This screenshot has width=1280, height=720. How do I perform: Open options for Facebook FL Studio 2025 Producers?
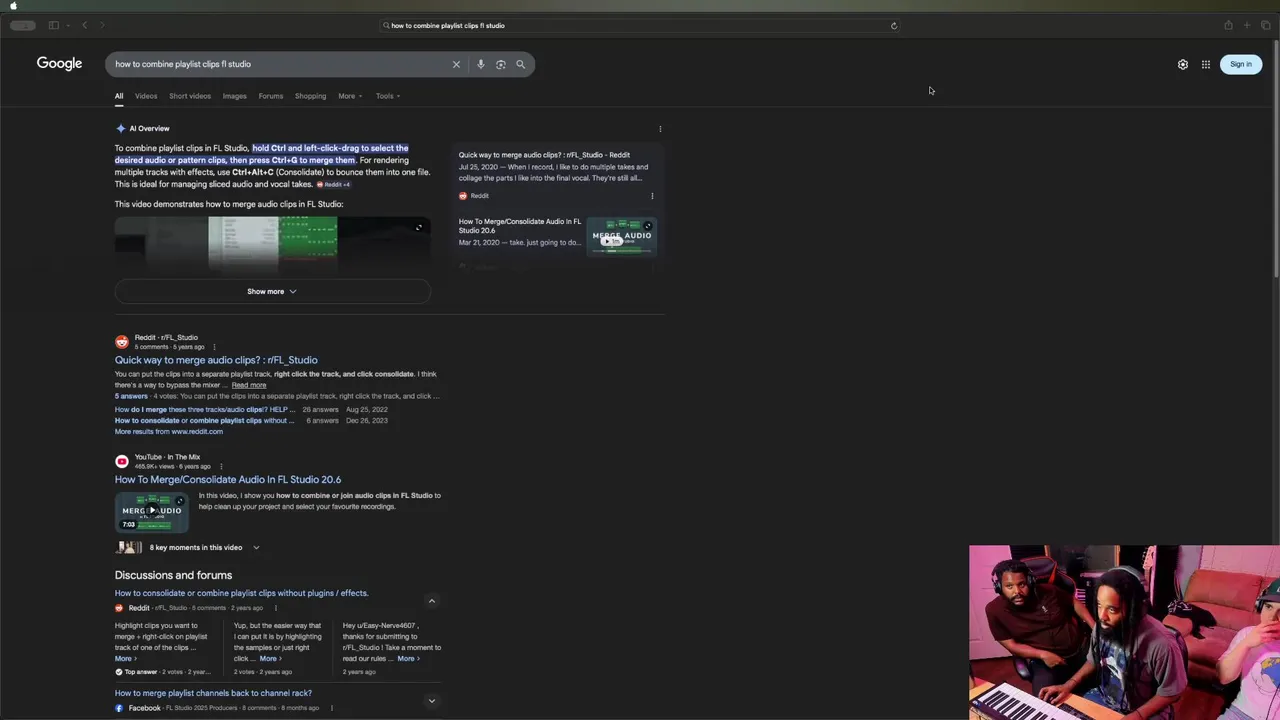click(331, 708)
